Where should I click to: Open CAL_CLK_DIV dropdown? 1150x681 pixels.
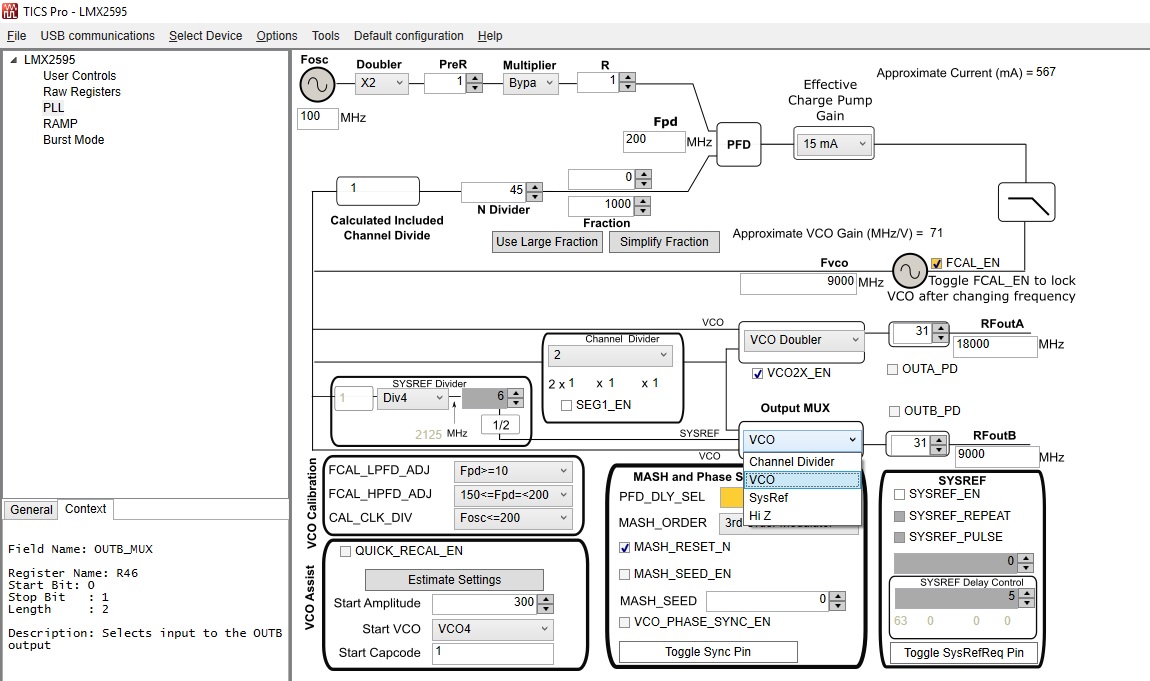tap(513, 518)
